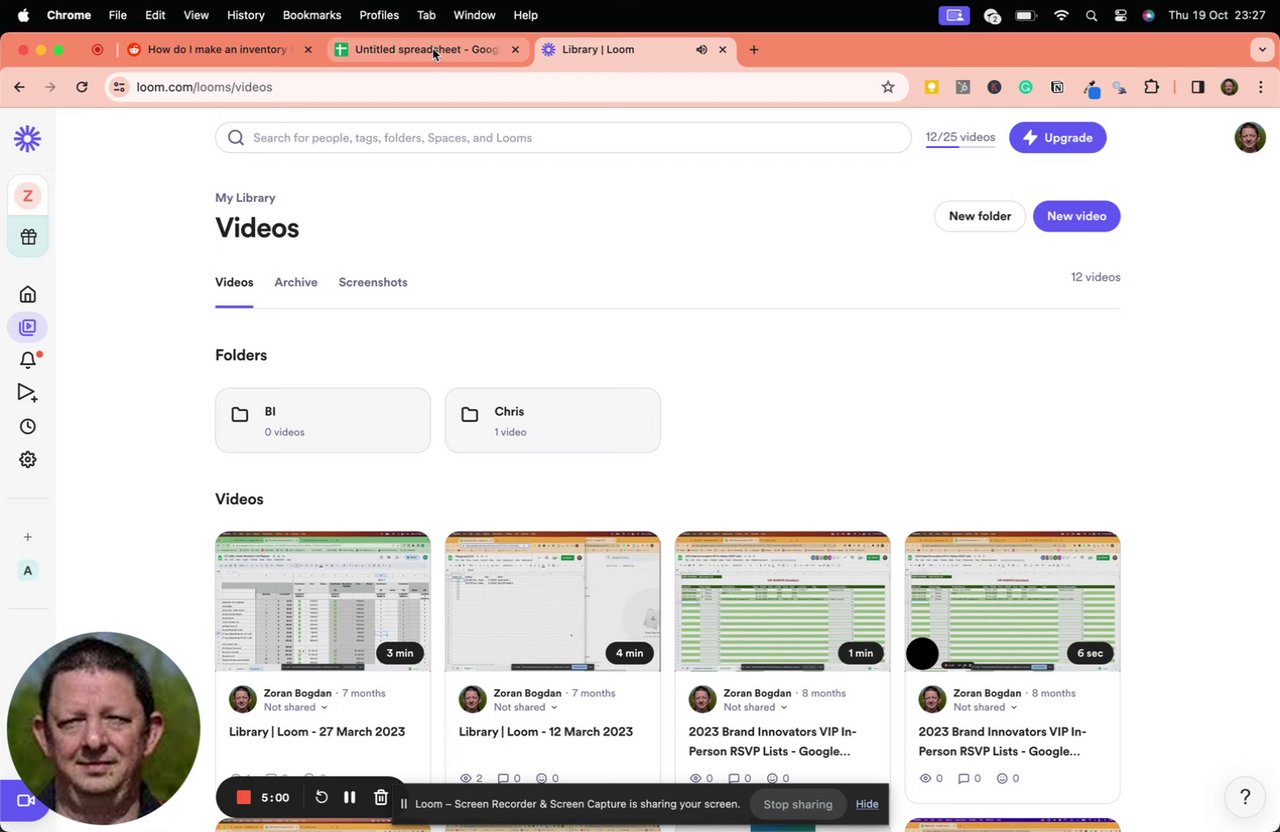This screenshot has width=1280, height=832.
Task: Open the Bookmarks menu in menu bar
Action: (312, 15)
